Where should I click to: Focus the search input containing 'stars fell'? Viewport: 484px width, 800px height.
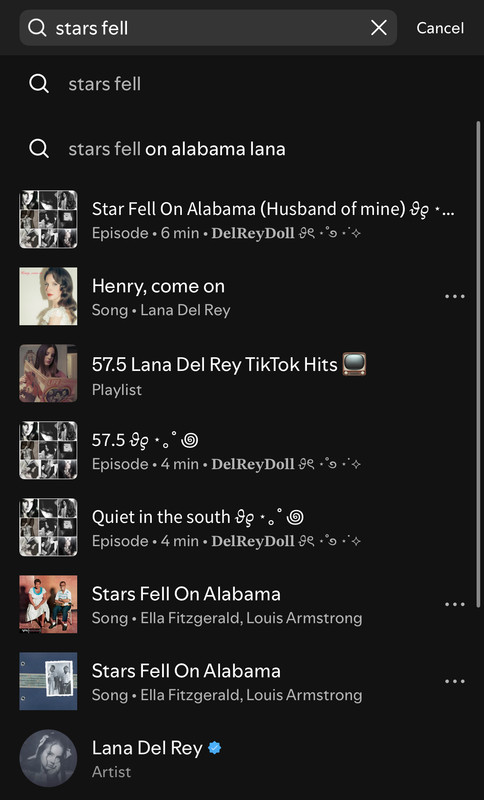208,28
